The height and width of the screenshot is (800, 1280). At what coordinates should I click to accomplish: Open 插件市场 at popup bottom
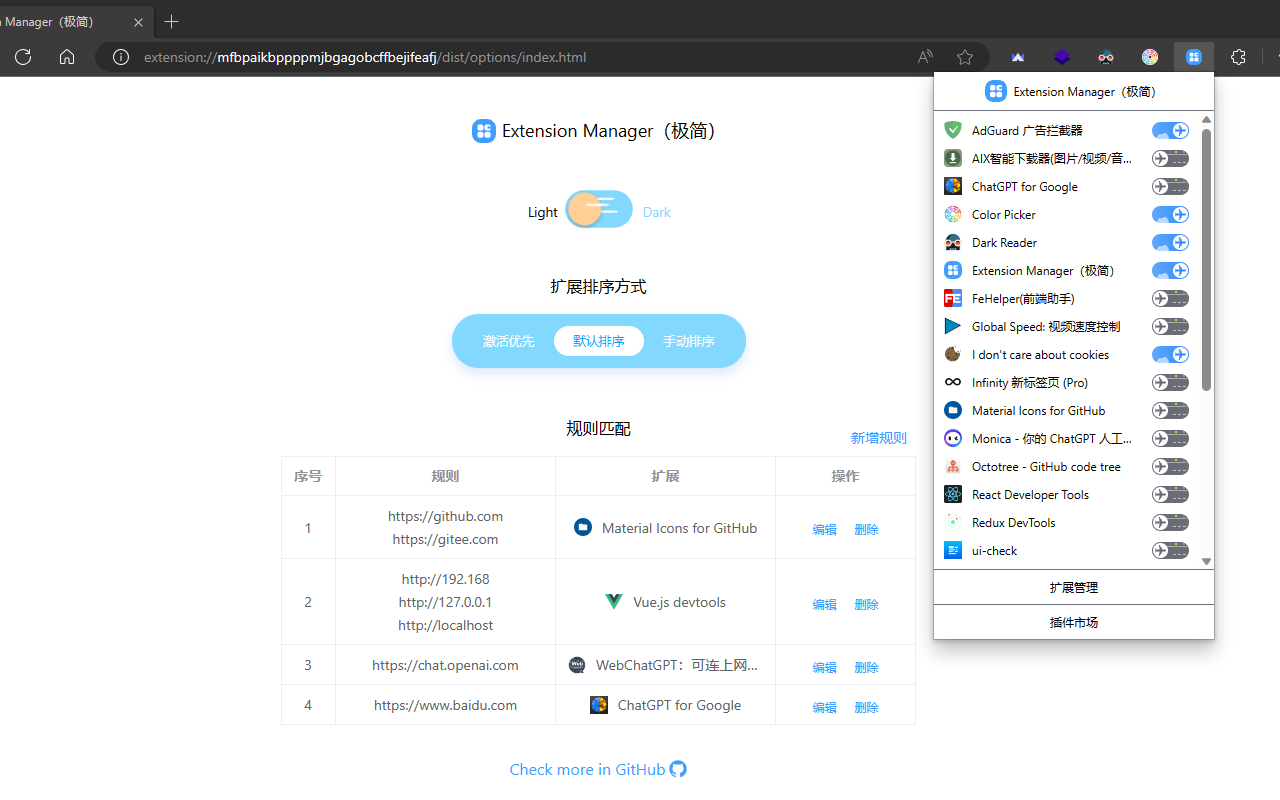pos(1074,622)
